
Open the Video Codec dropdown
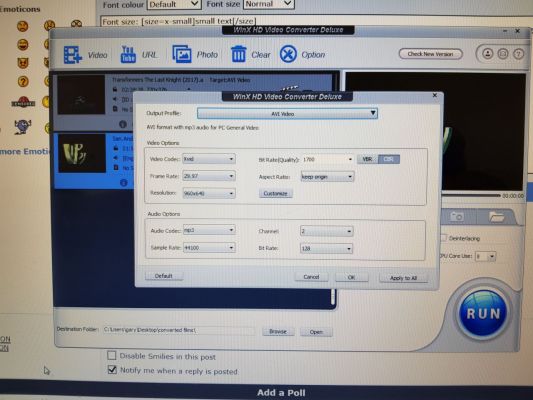(209, 159)
